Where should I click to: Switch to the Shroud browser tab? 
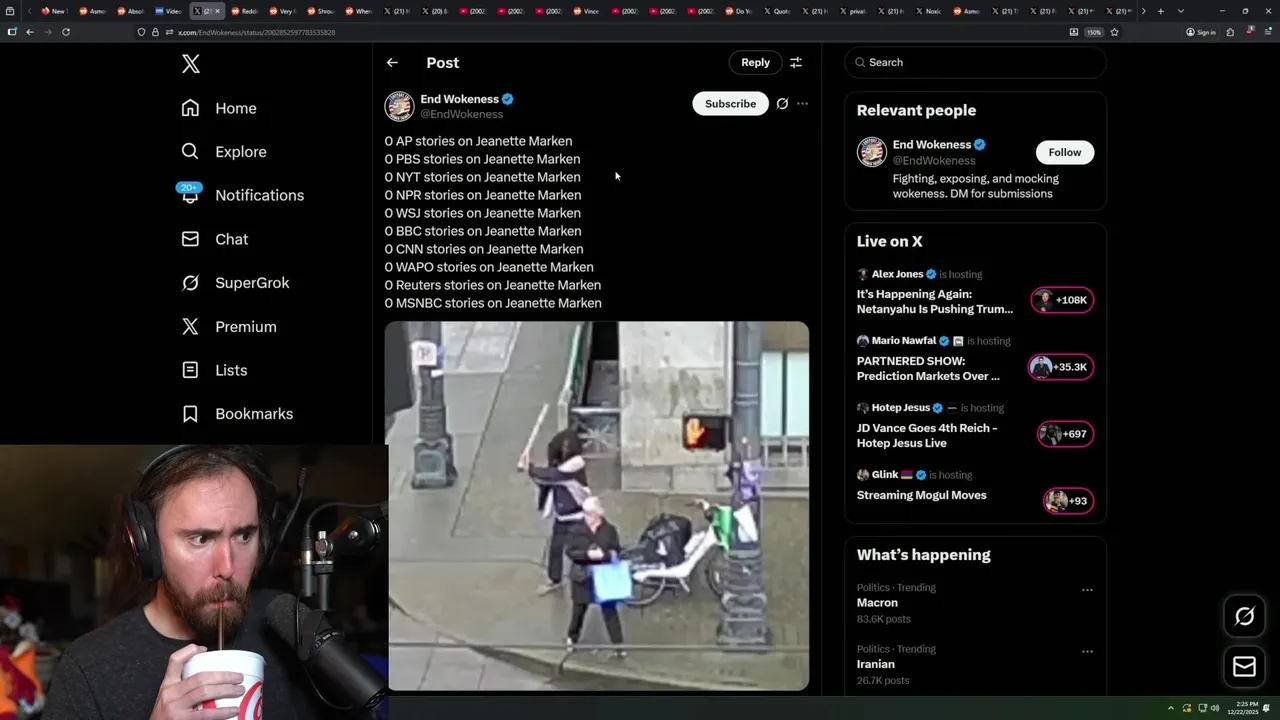[x=320, y=11]
